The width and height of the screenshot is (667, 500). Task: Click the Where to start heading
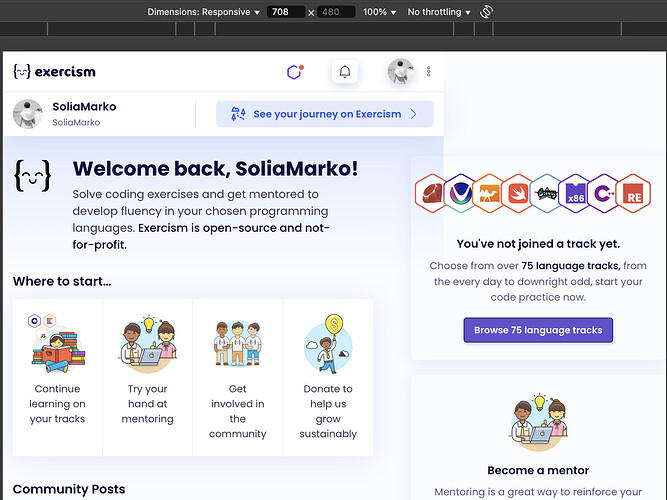[62, 281]
